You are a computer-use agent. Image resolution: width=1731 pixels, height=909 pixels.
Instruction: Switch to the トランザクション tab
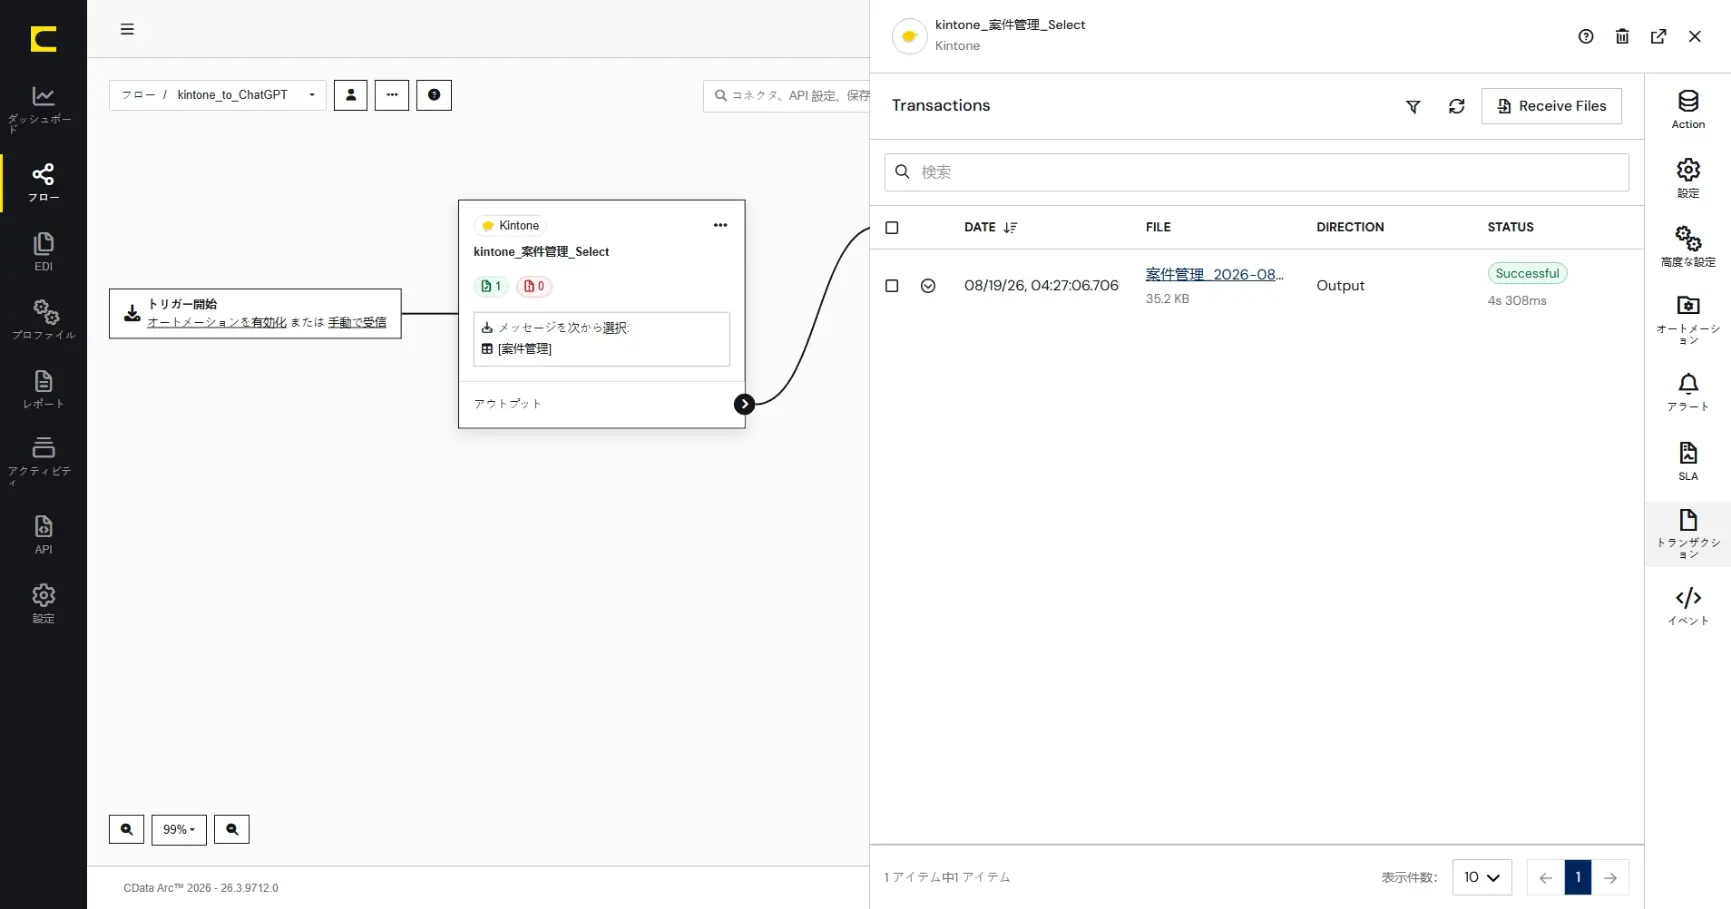pyautogui.click(x=1688, y=534)
